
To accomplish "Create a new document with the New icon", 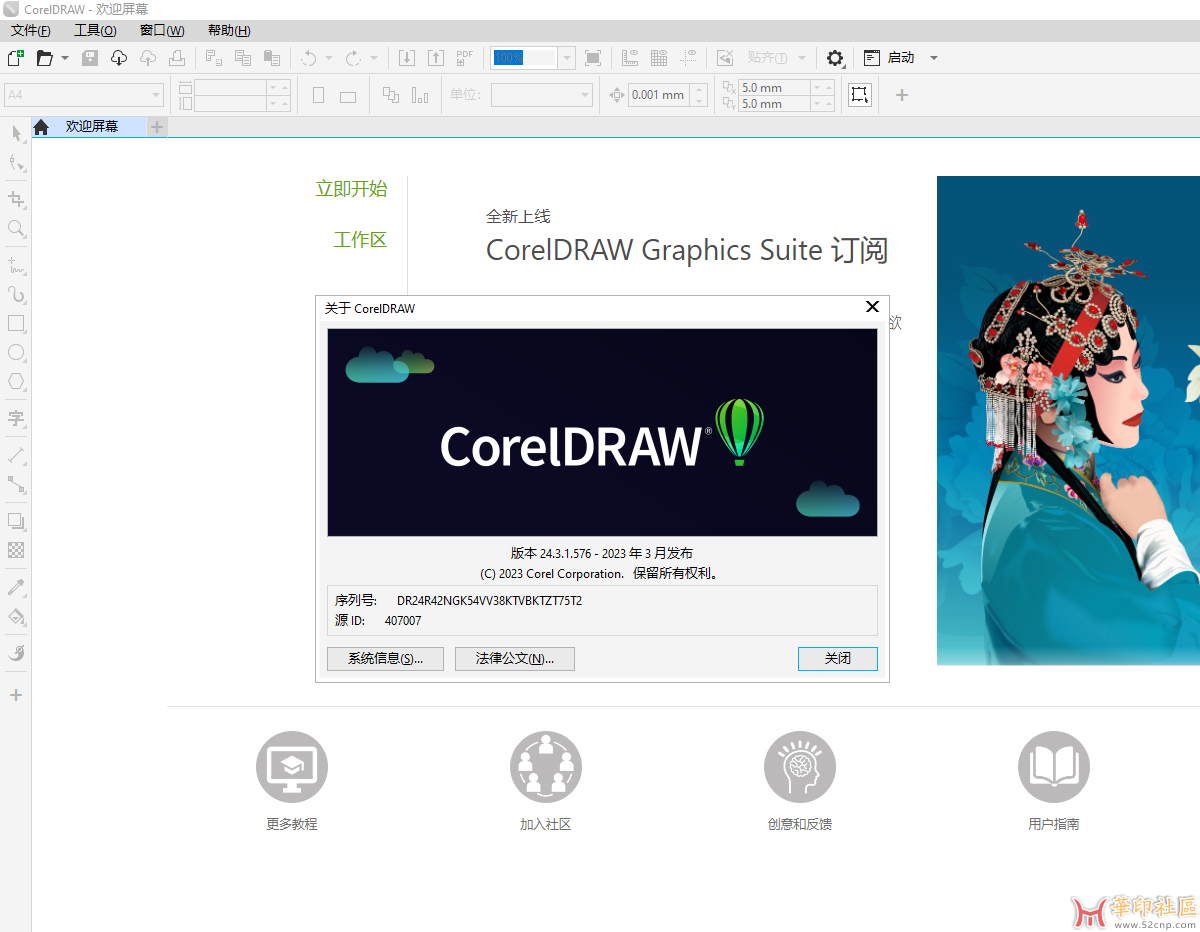I will pyautogui.click(x=15, y=58).
